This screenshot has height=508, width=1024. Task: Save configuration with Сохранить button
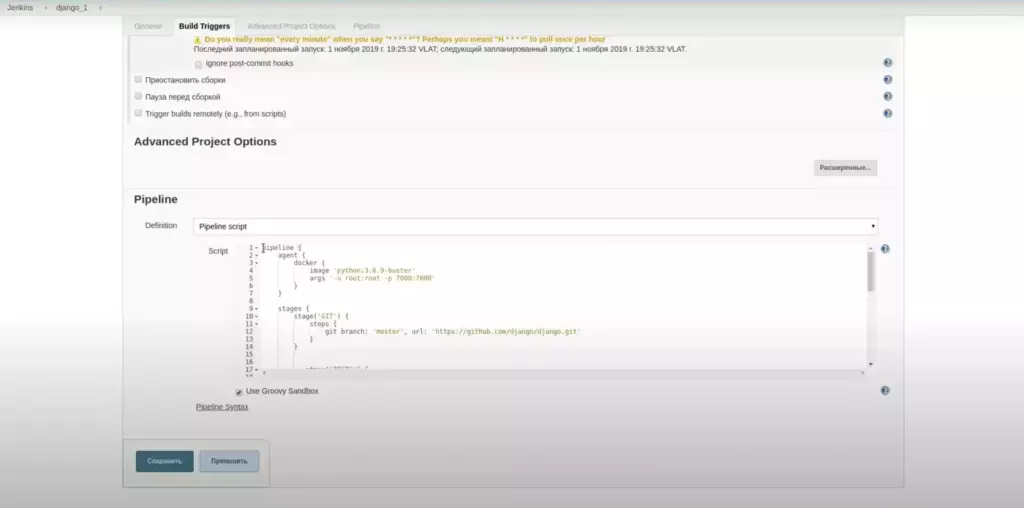pyautogui.click(x=165, y=461)
